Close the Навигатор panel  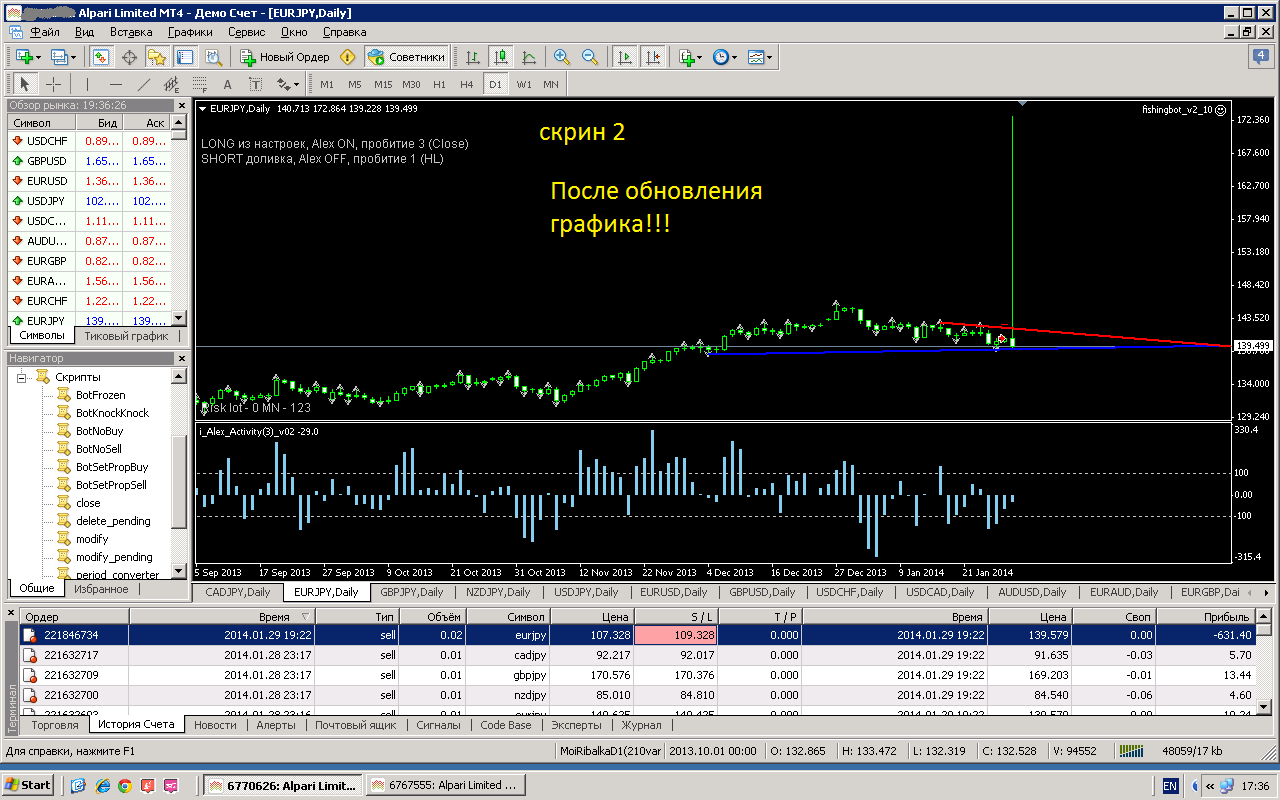point(180,358)
